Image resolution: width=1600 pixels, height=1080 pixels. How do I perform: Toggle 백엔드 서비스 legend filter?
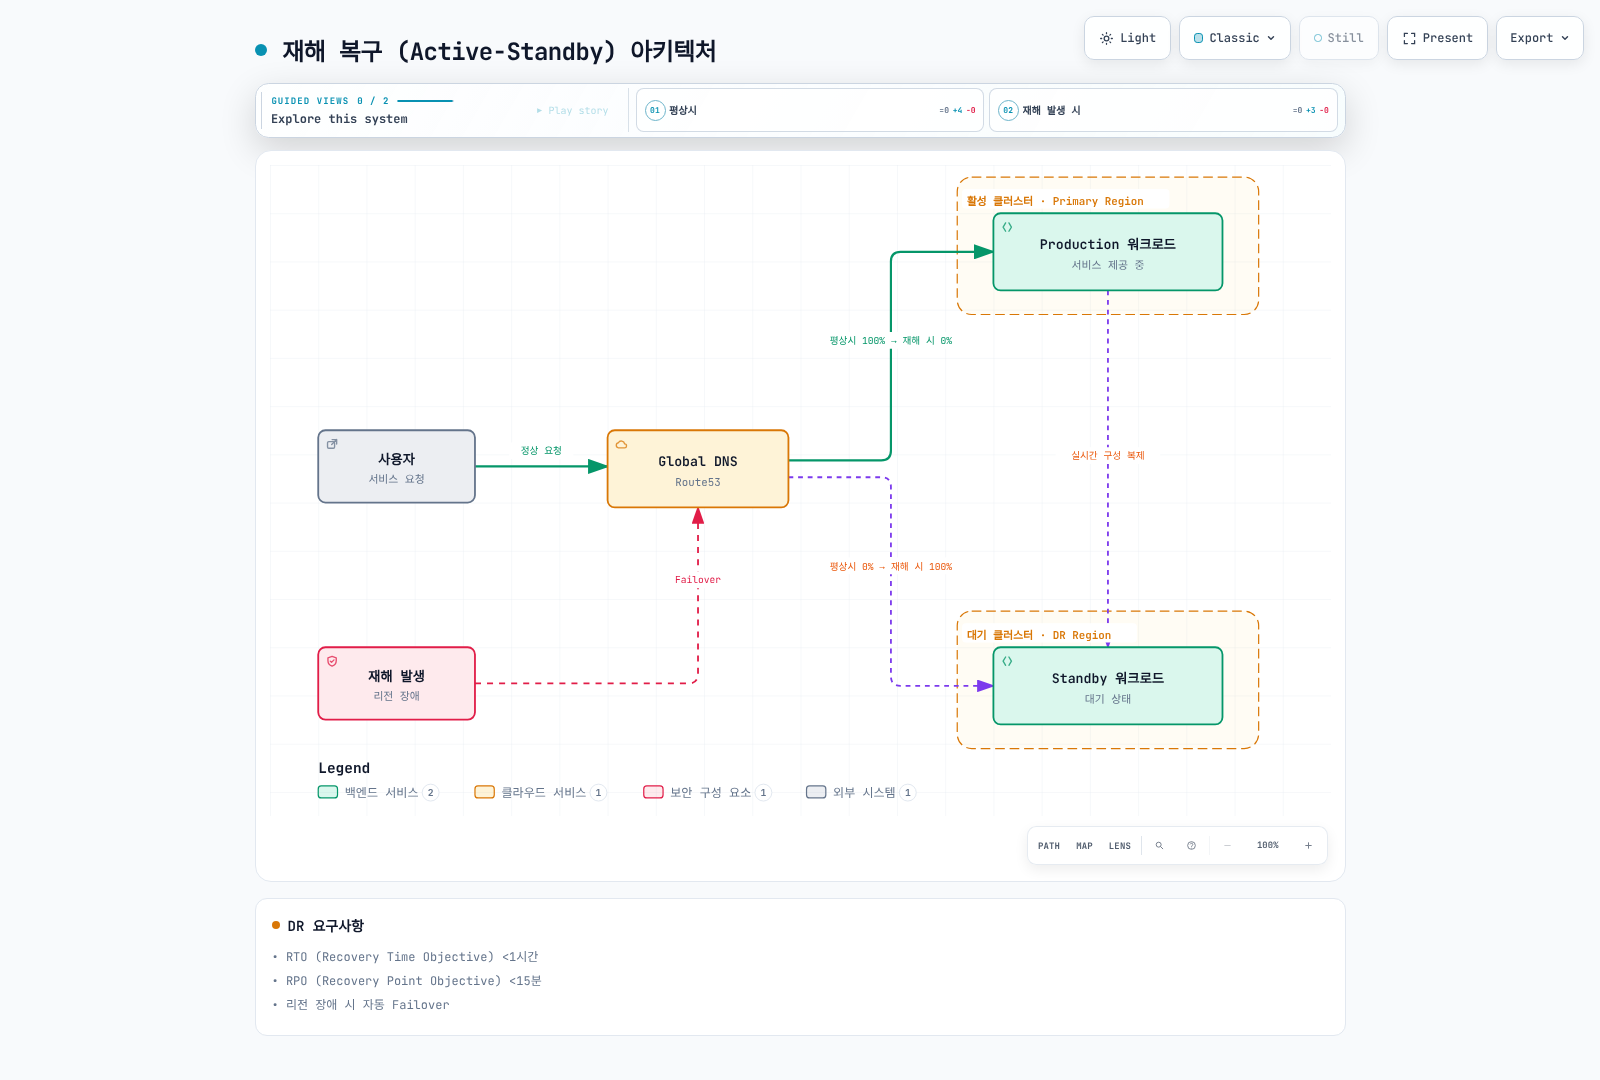point(378,792)
